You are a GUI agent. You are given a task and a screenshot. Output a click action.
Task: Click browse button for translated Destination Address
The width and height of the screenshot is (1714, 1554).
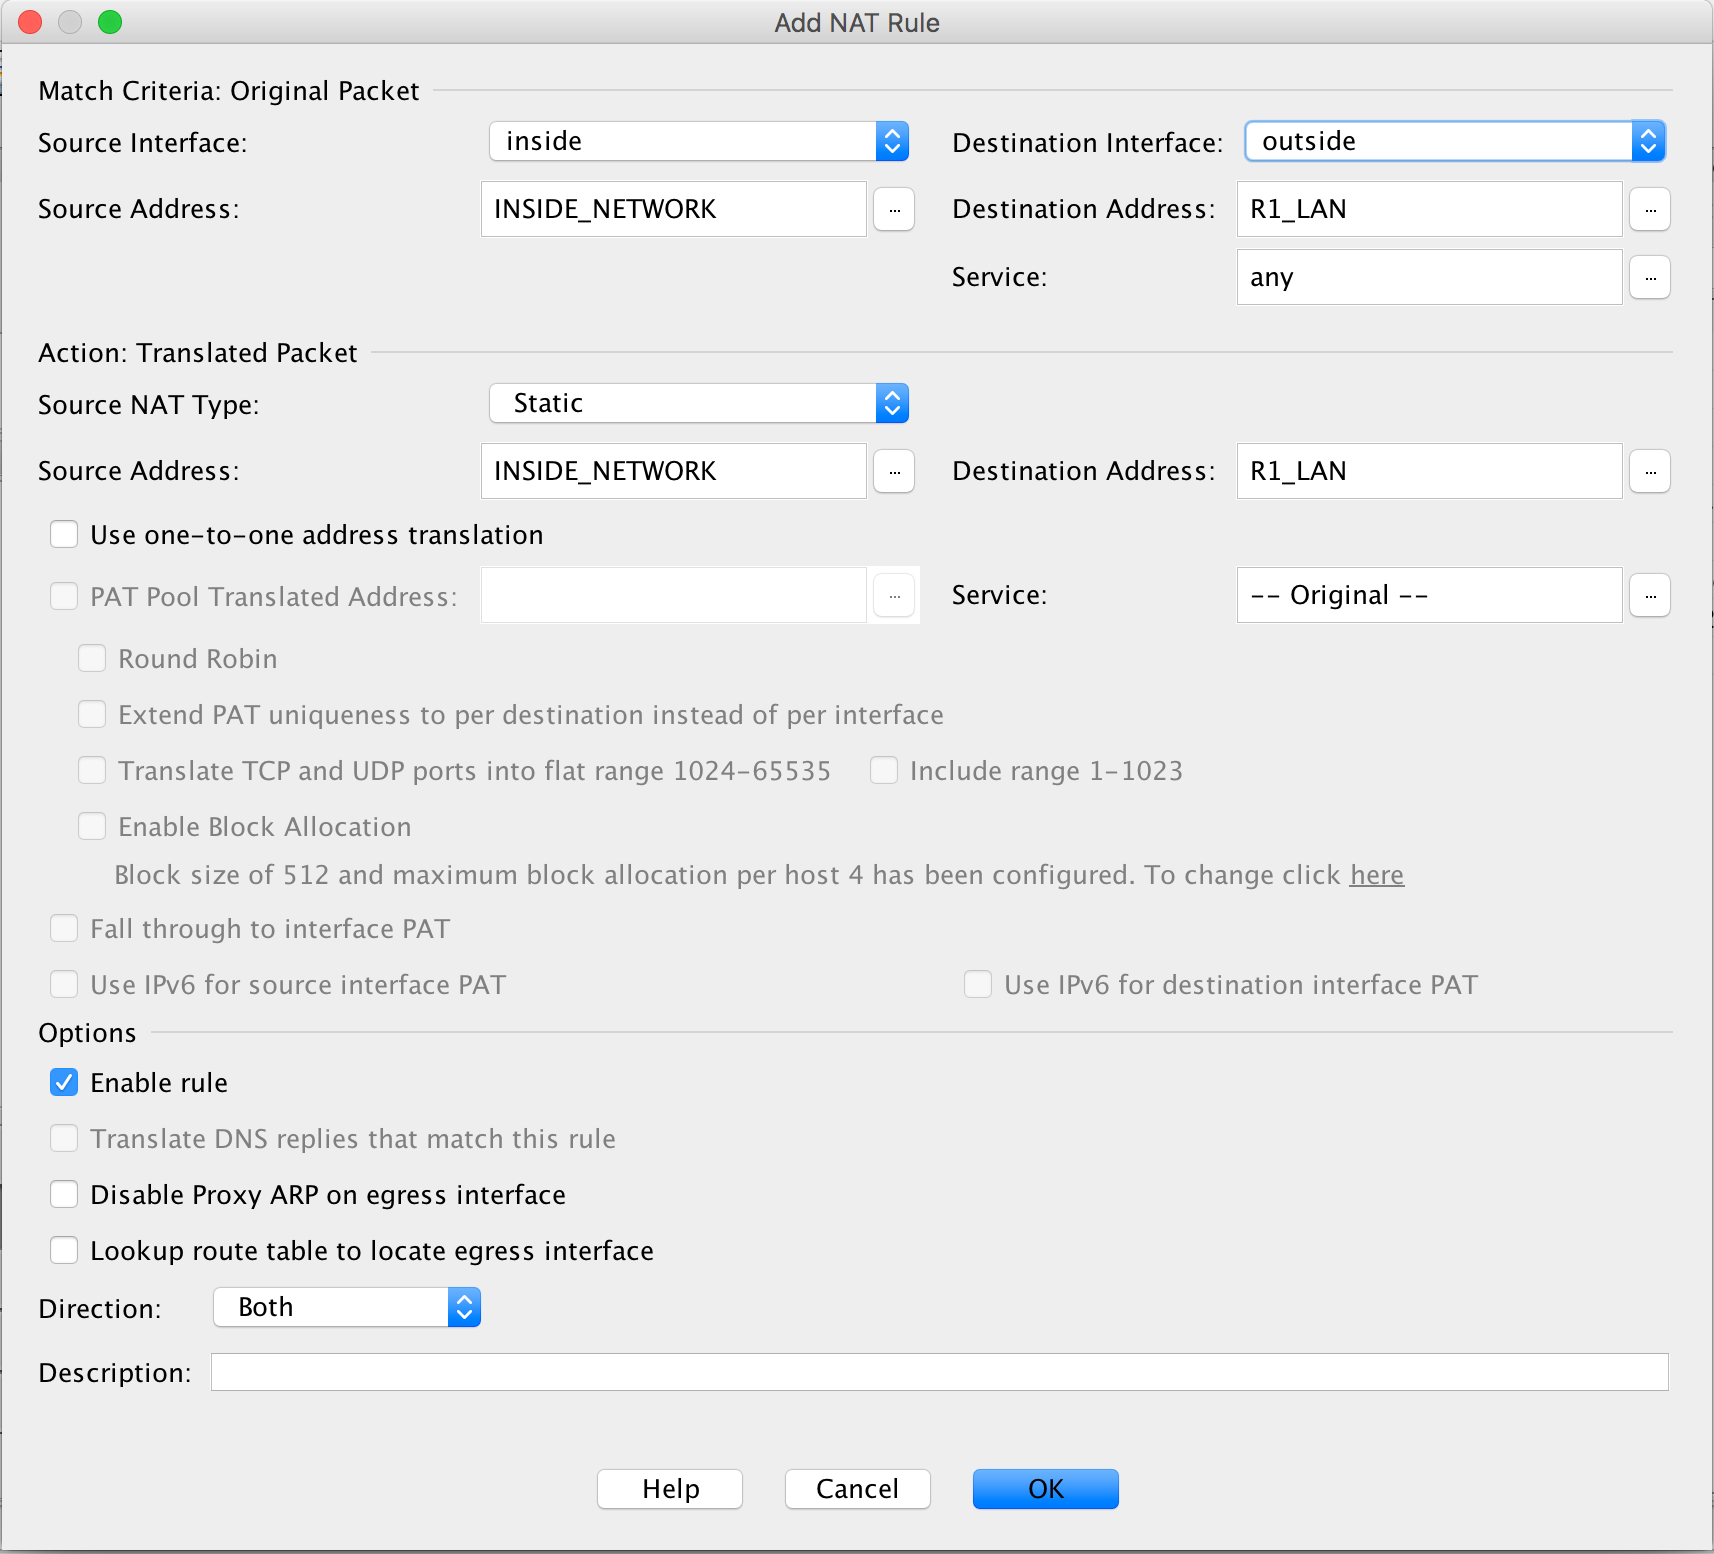click(x=1649, y=472)
